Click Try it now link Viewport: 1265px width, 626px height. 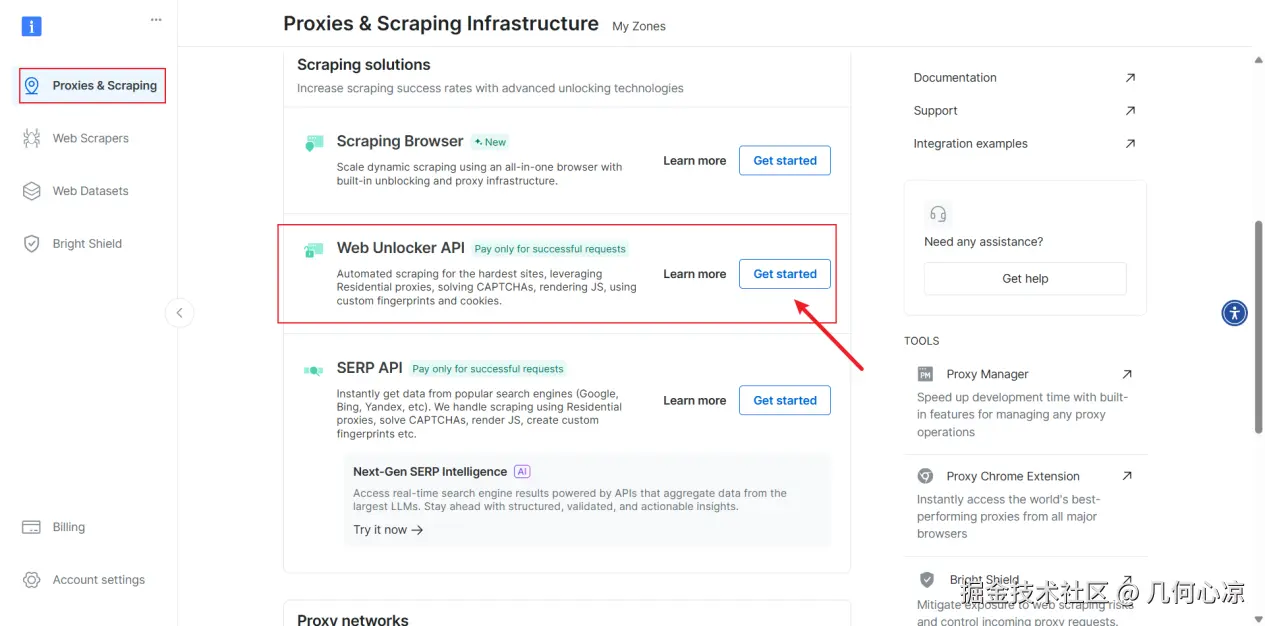pos(388,530)
